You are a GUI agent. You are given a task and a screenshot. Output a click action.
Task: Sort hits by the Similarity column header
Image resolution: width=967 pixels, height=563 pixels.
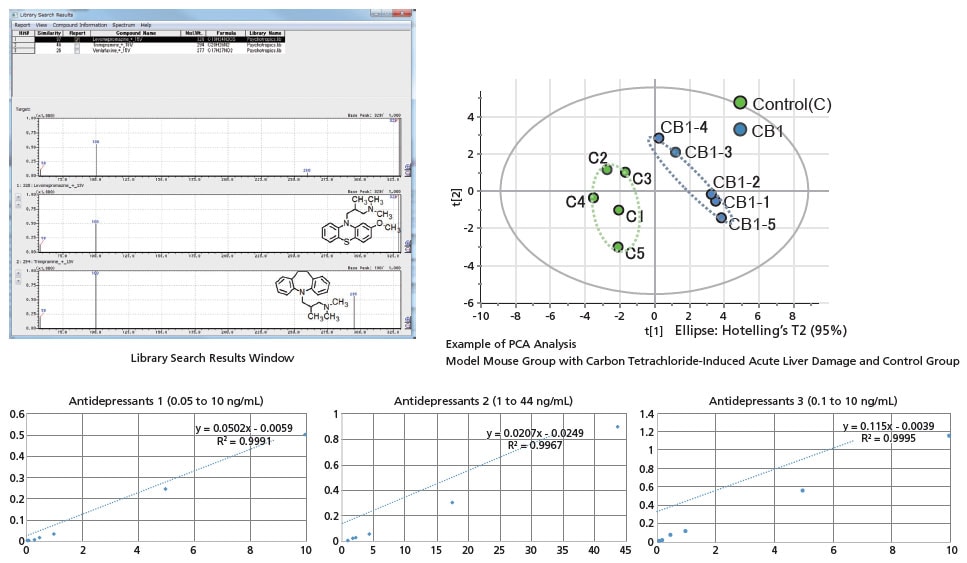pyautogui.click(x=49, y=32)
